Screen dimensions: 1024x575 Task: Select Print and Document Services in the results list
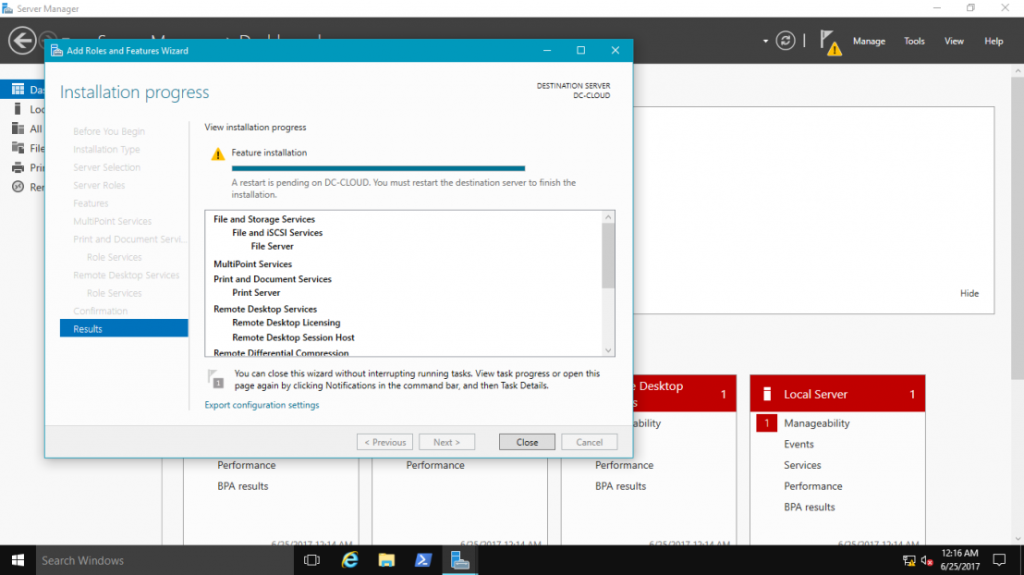(x=272, y=279)
